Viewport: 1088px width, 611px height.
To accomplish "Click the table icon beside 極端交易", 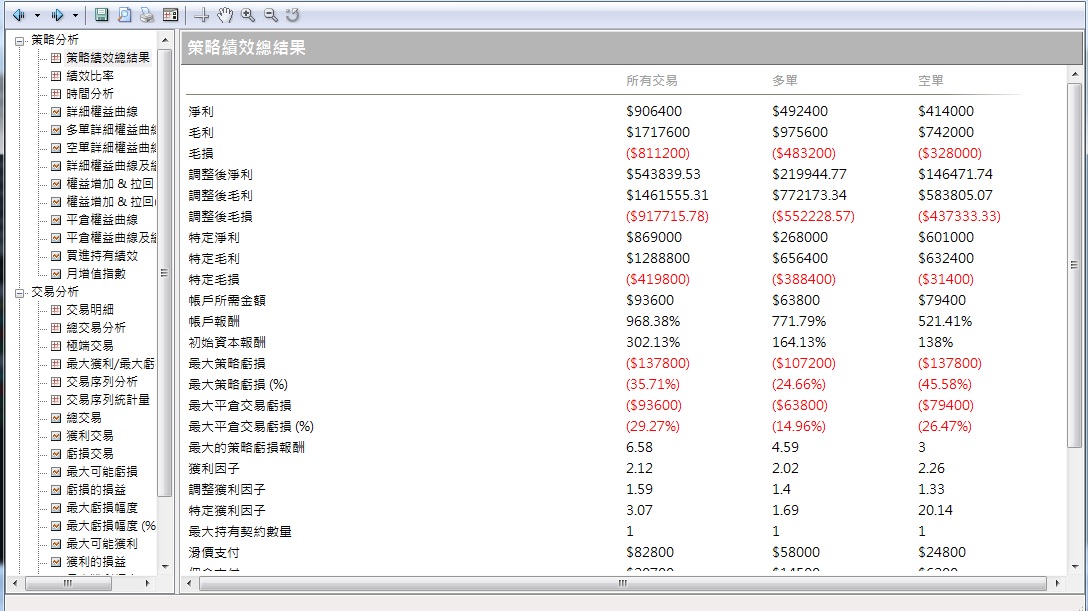I will coord(56,345).
